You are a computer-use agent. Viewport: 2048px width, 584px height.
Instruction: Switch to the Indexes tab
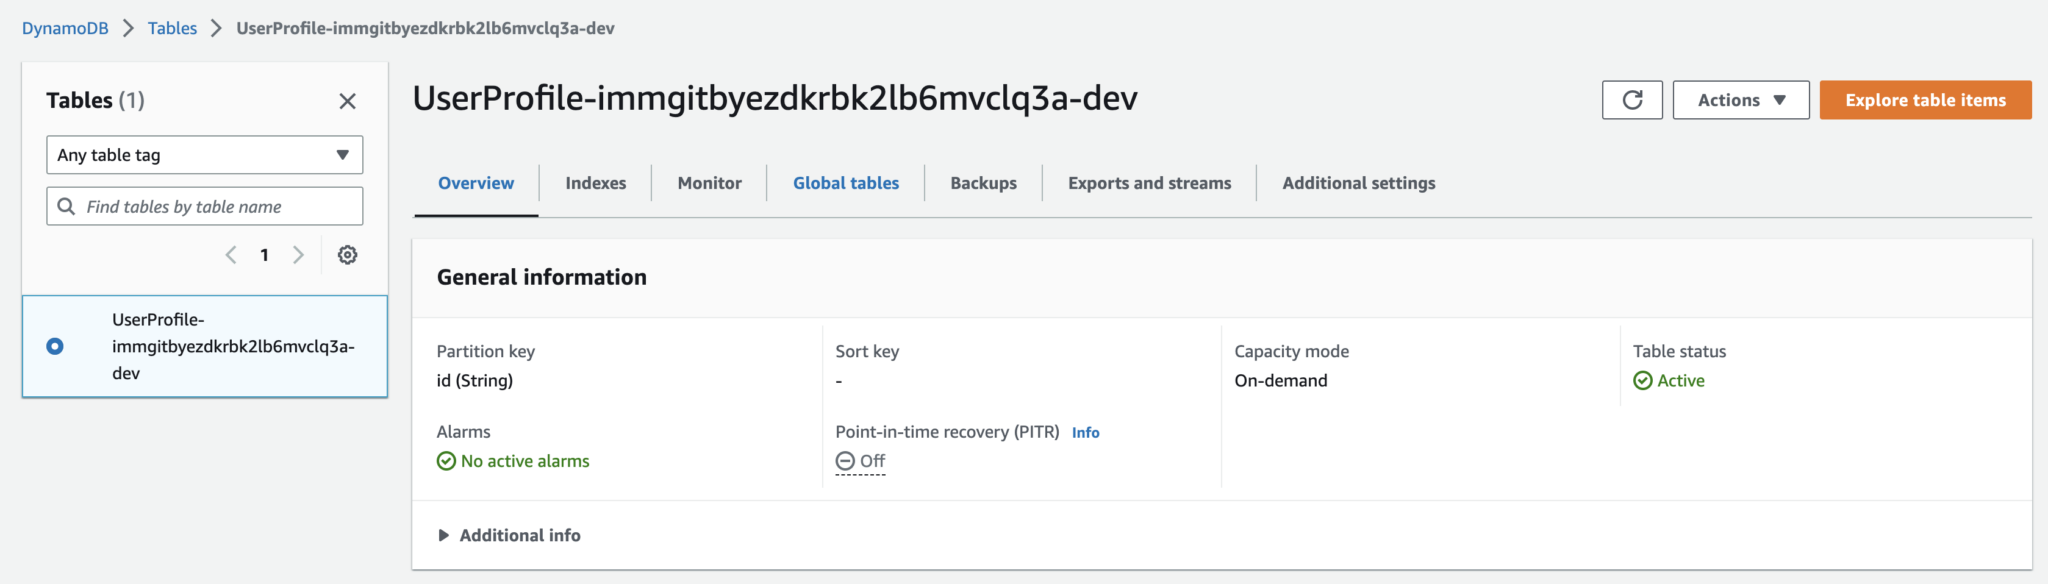click(x=596, y=183)
